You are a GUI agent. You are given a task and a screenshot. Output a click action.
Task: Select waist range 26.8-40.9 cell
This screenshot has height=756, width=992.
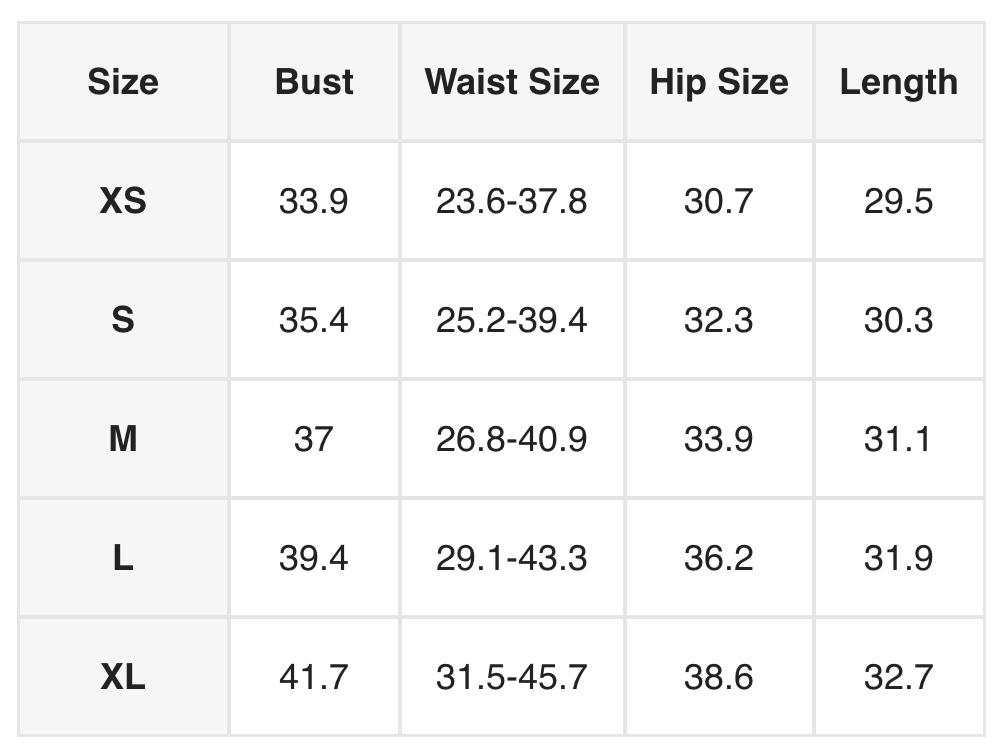pos(512,439)
